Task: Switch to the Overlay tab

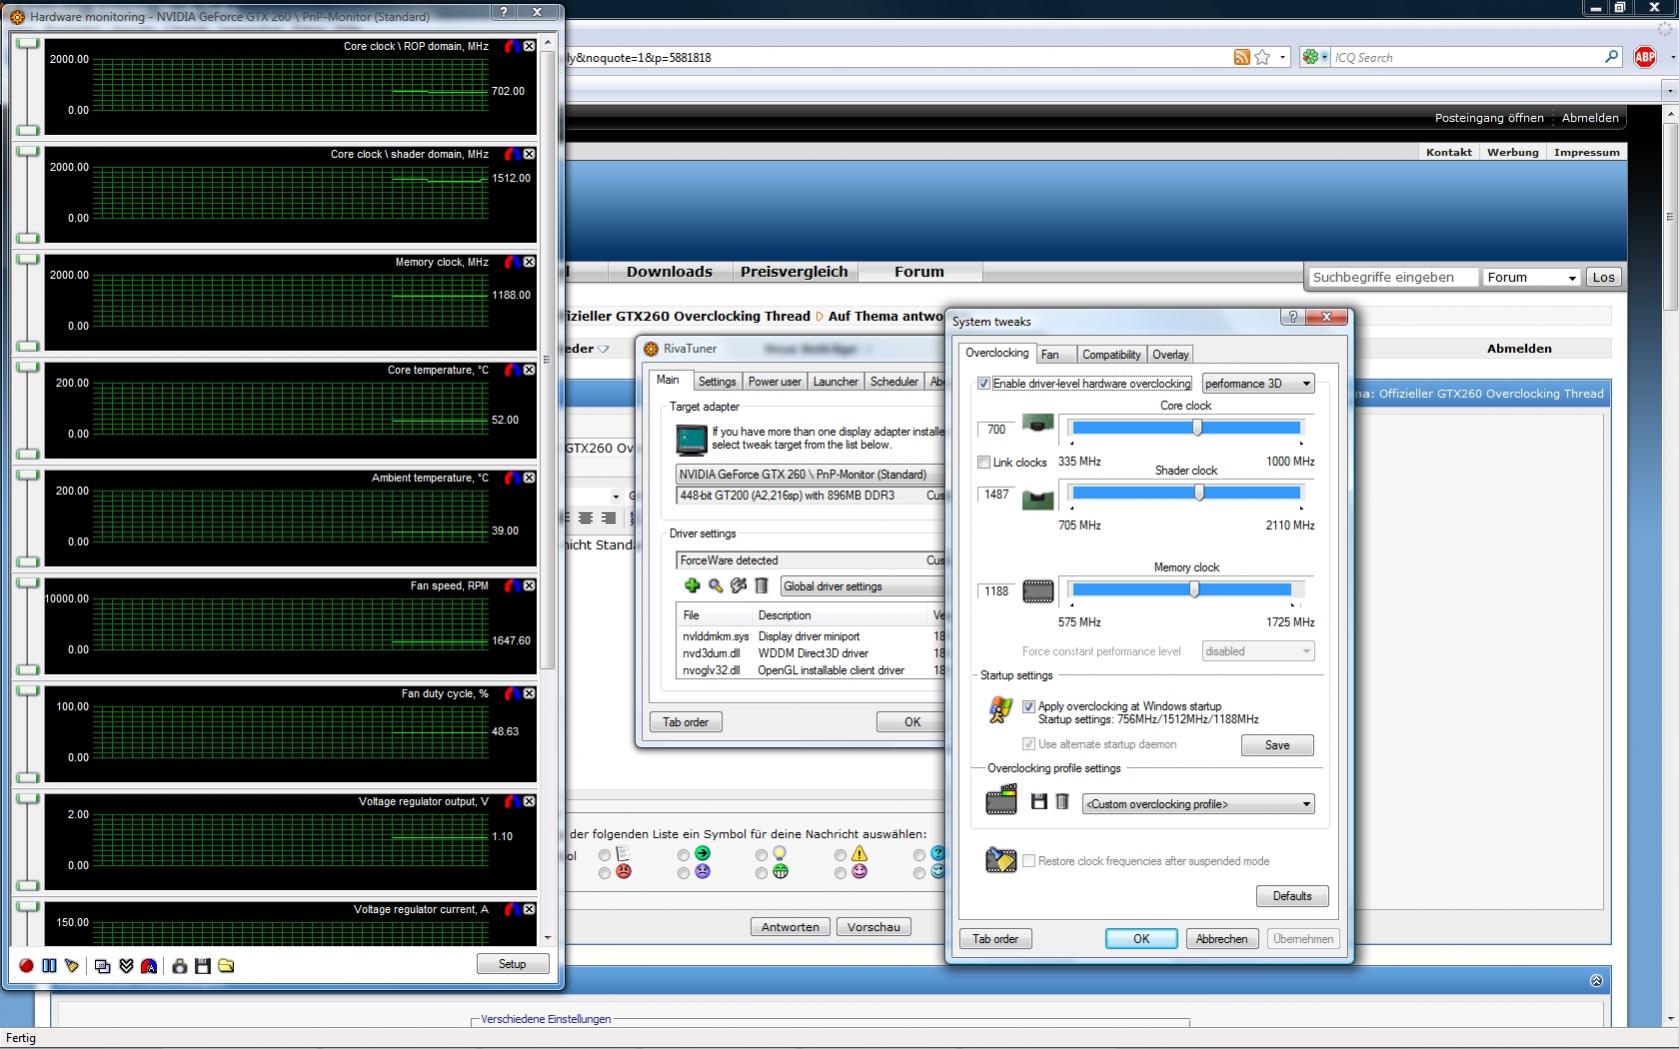Action: [1170, 354]
